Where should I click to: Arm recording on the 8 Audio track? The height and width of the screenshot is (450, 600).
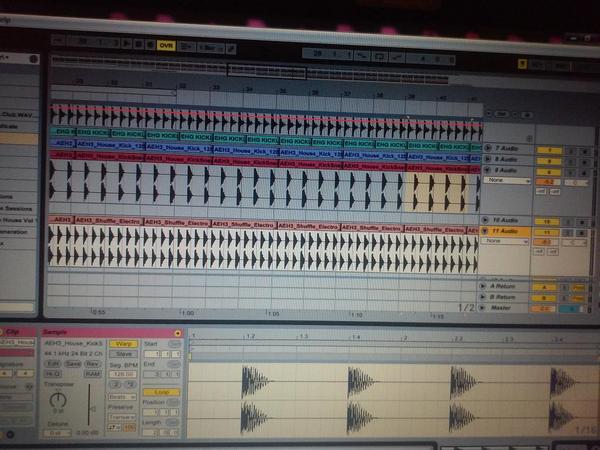click(585, 163)
